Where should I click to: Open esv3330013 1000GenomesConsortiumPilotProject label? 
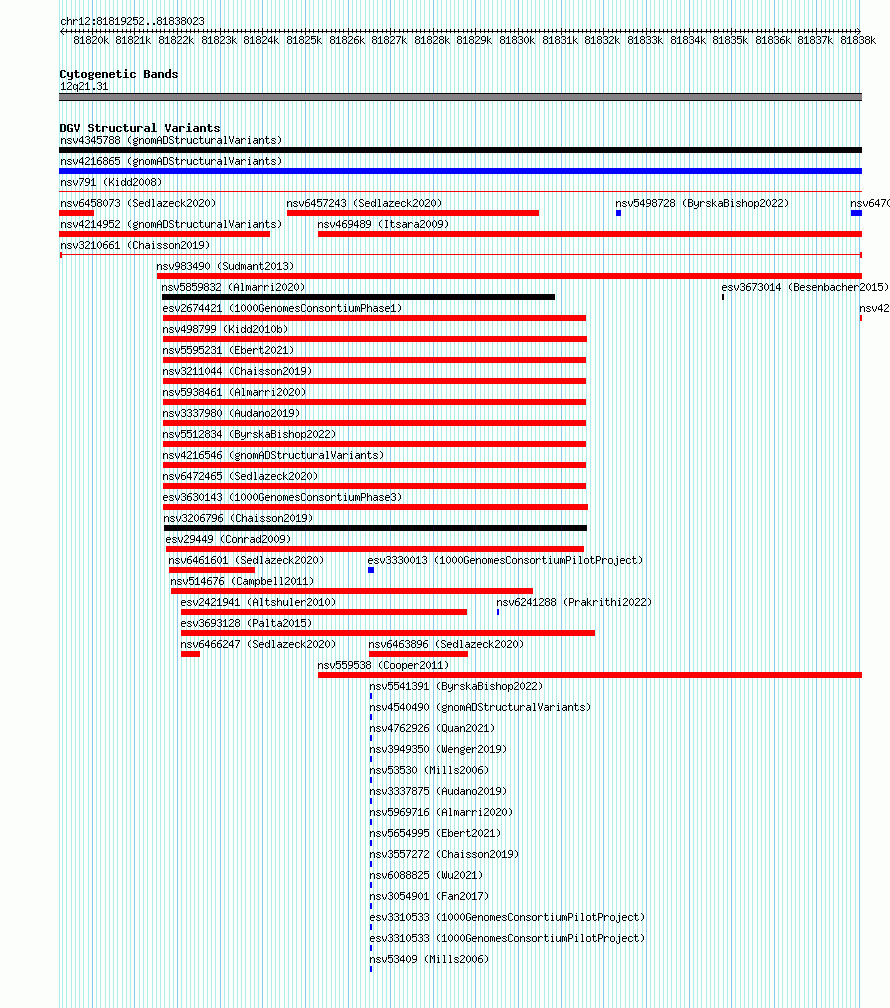(505, 561)
